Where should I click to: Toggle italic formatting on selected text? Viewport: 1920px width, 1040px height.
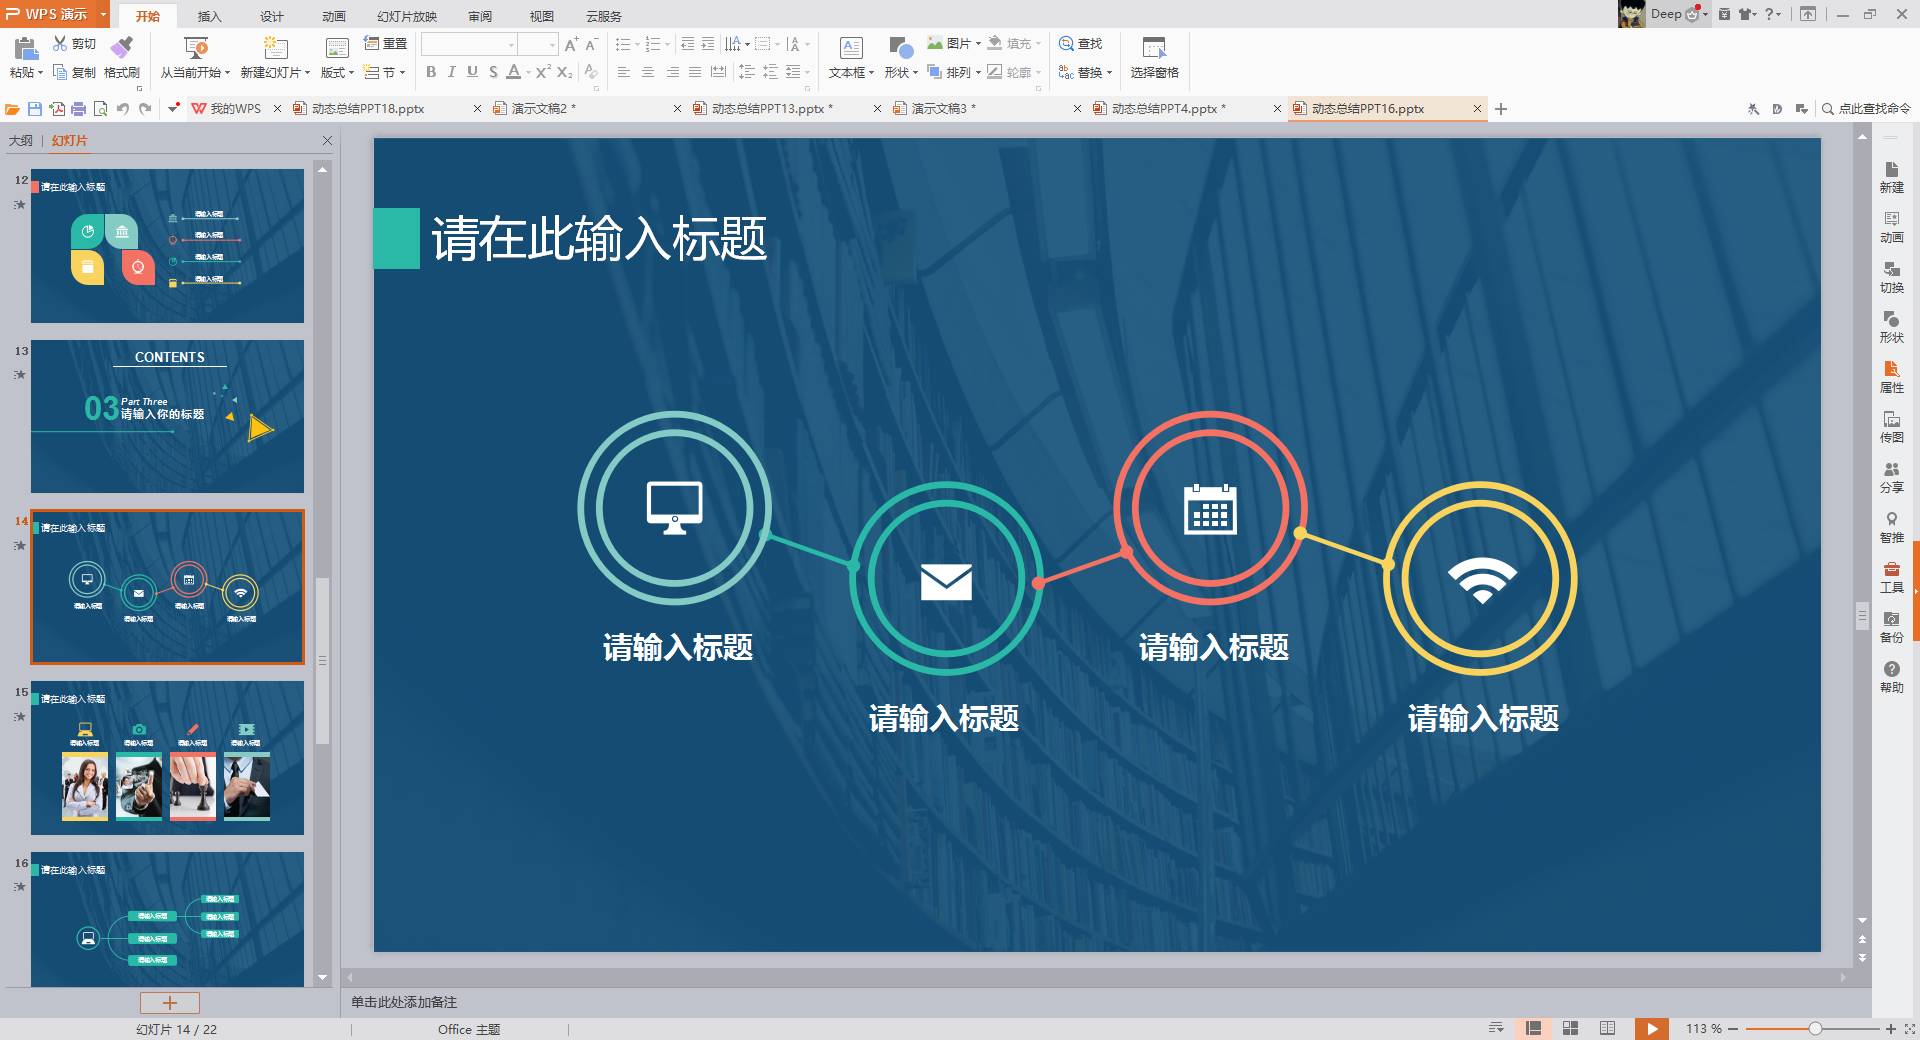pos(451,72)
